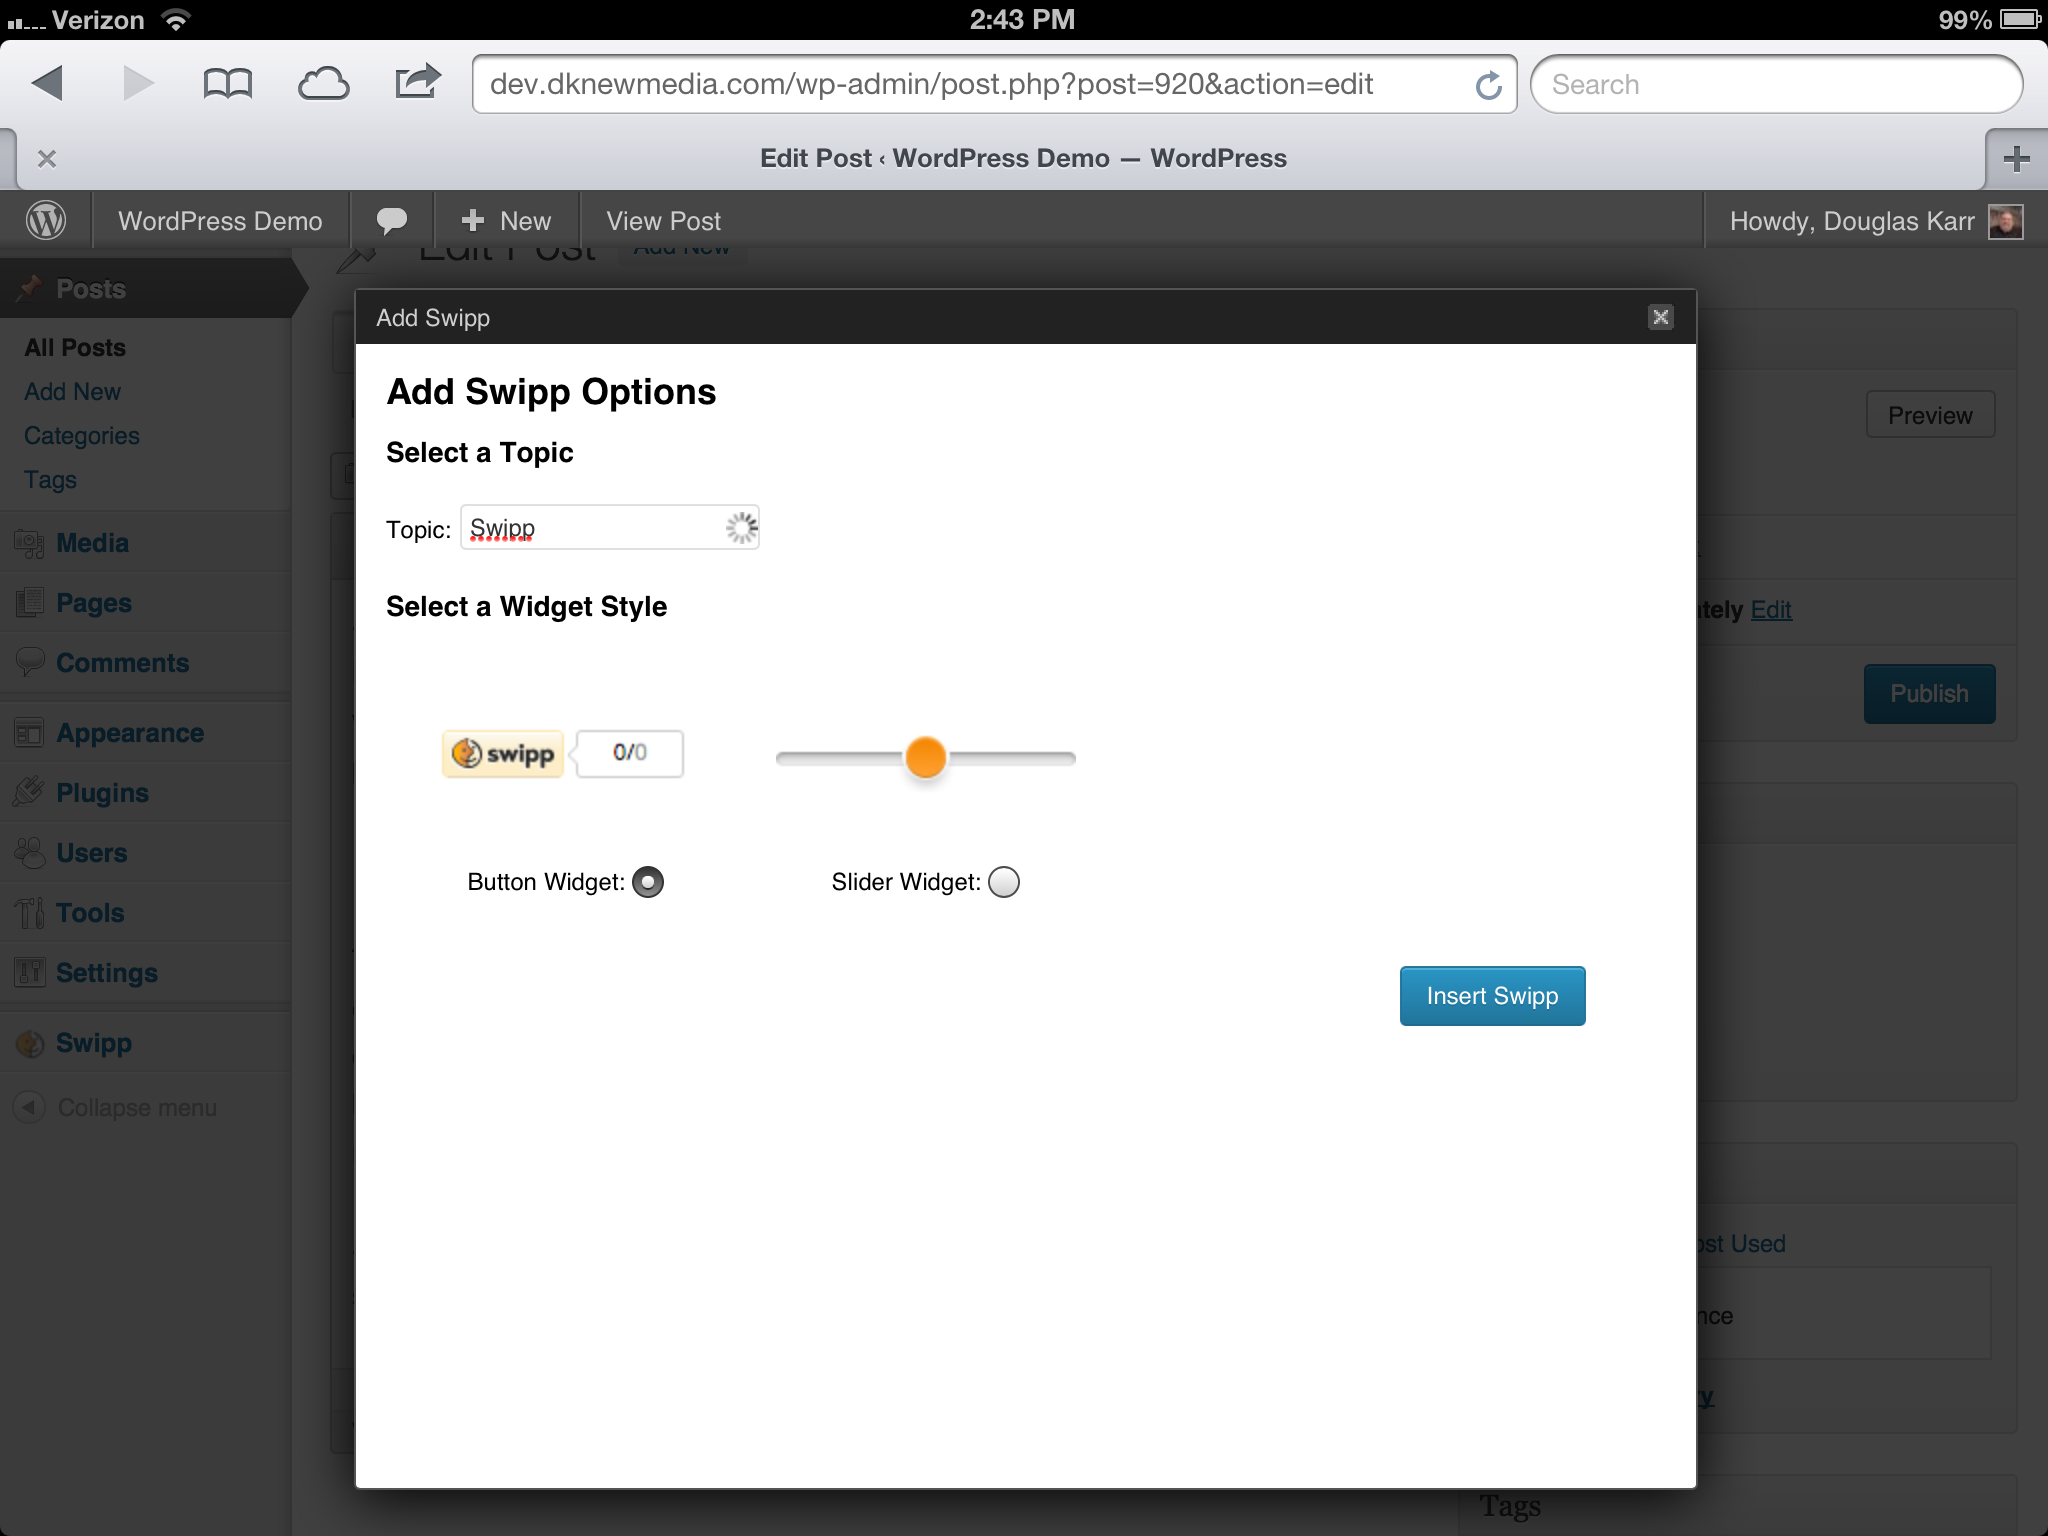Open the Media sidebar menu
This screenshot has height=1536, width=2048.
coord(146,542)
